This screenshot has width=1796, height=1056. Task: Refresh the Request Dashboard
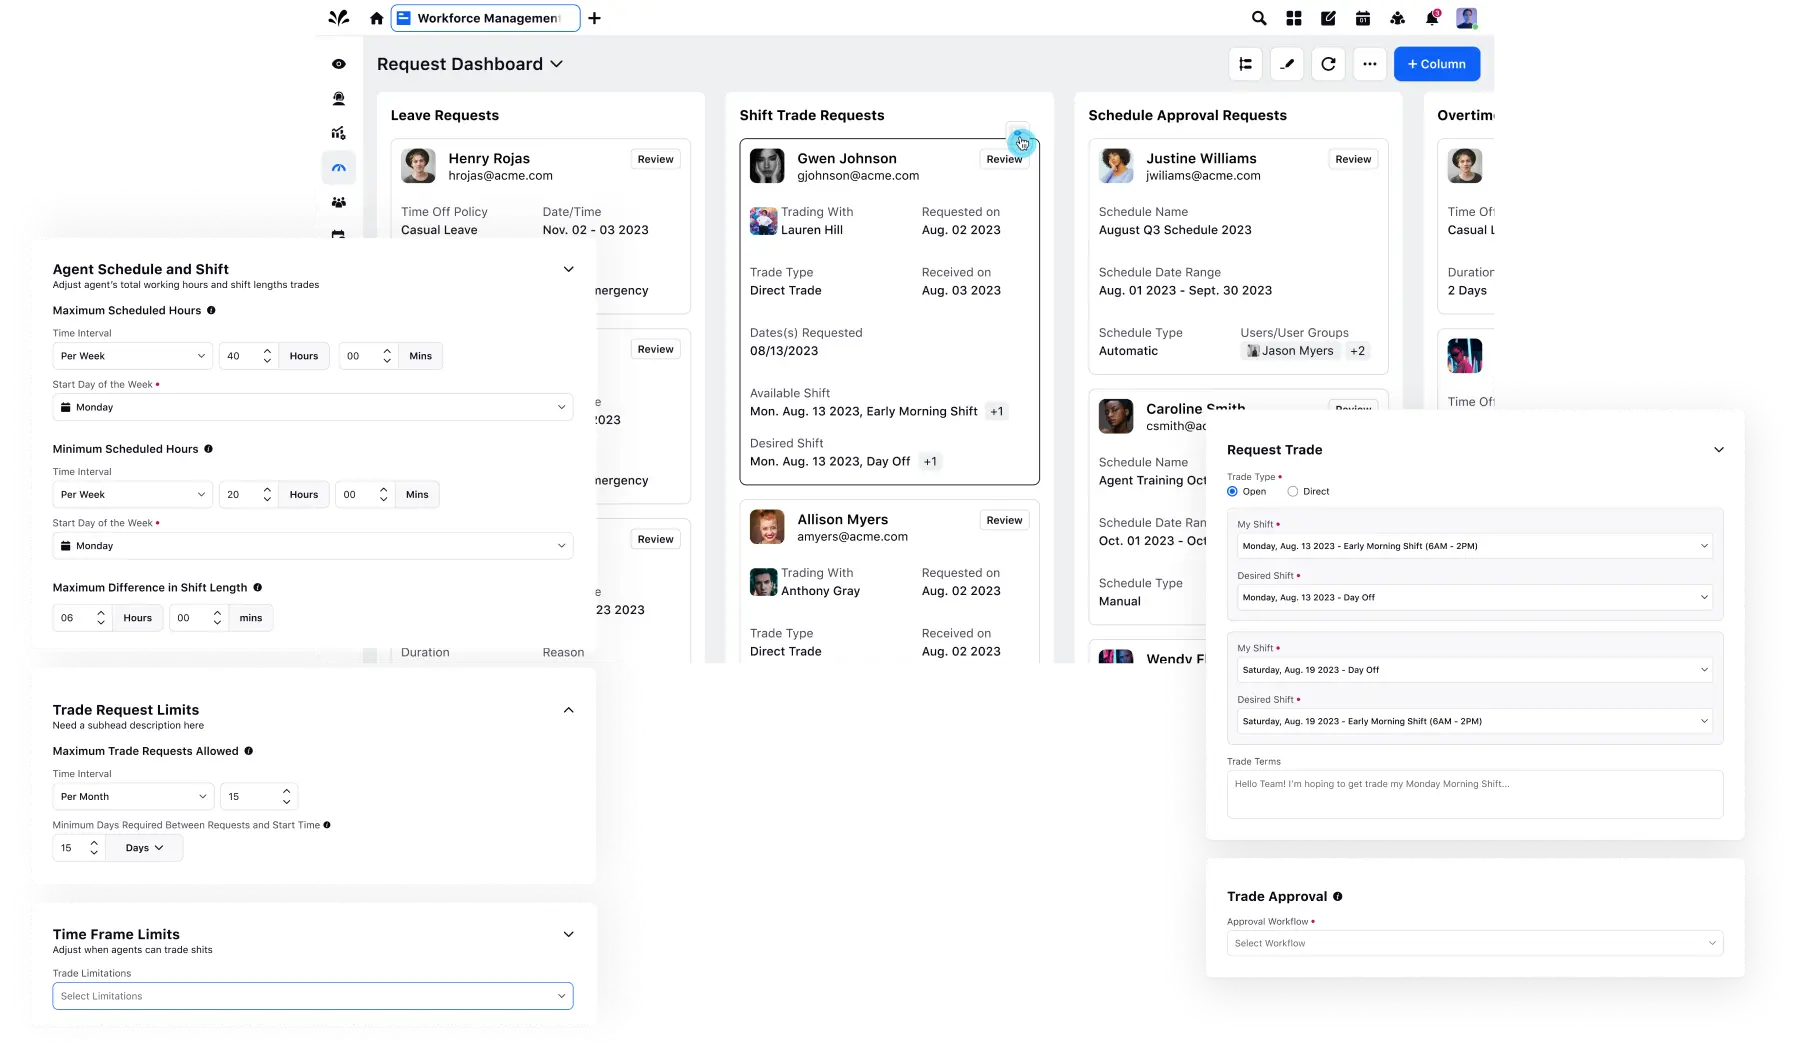(x=1328, y=64)
